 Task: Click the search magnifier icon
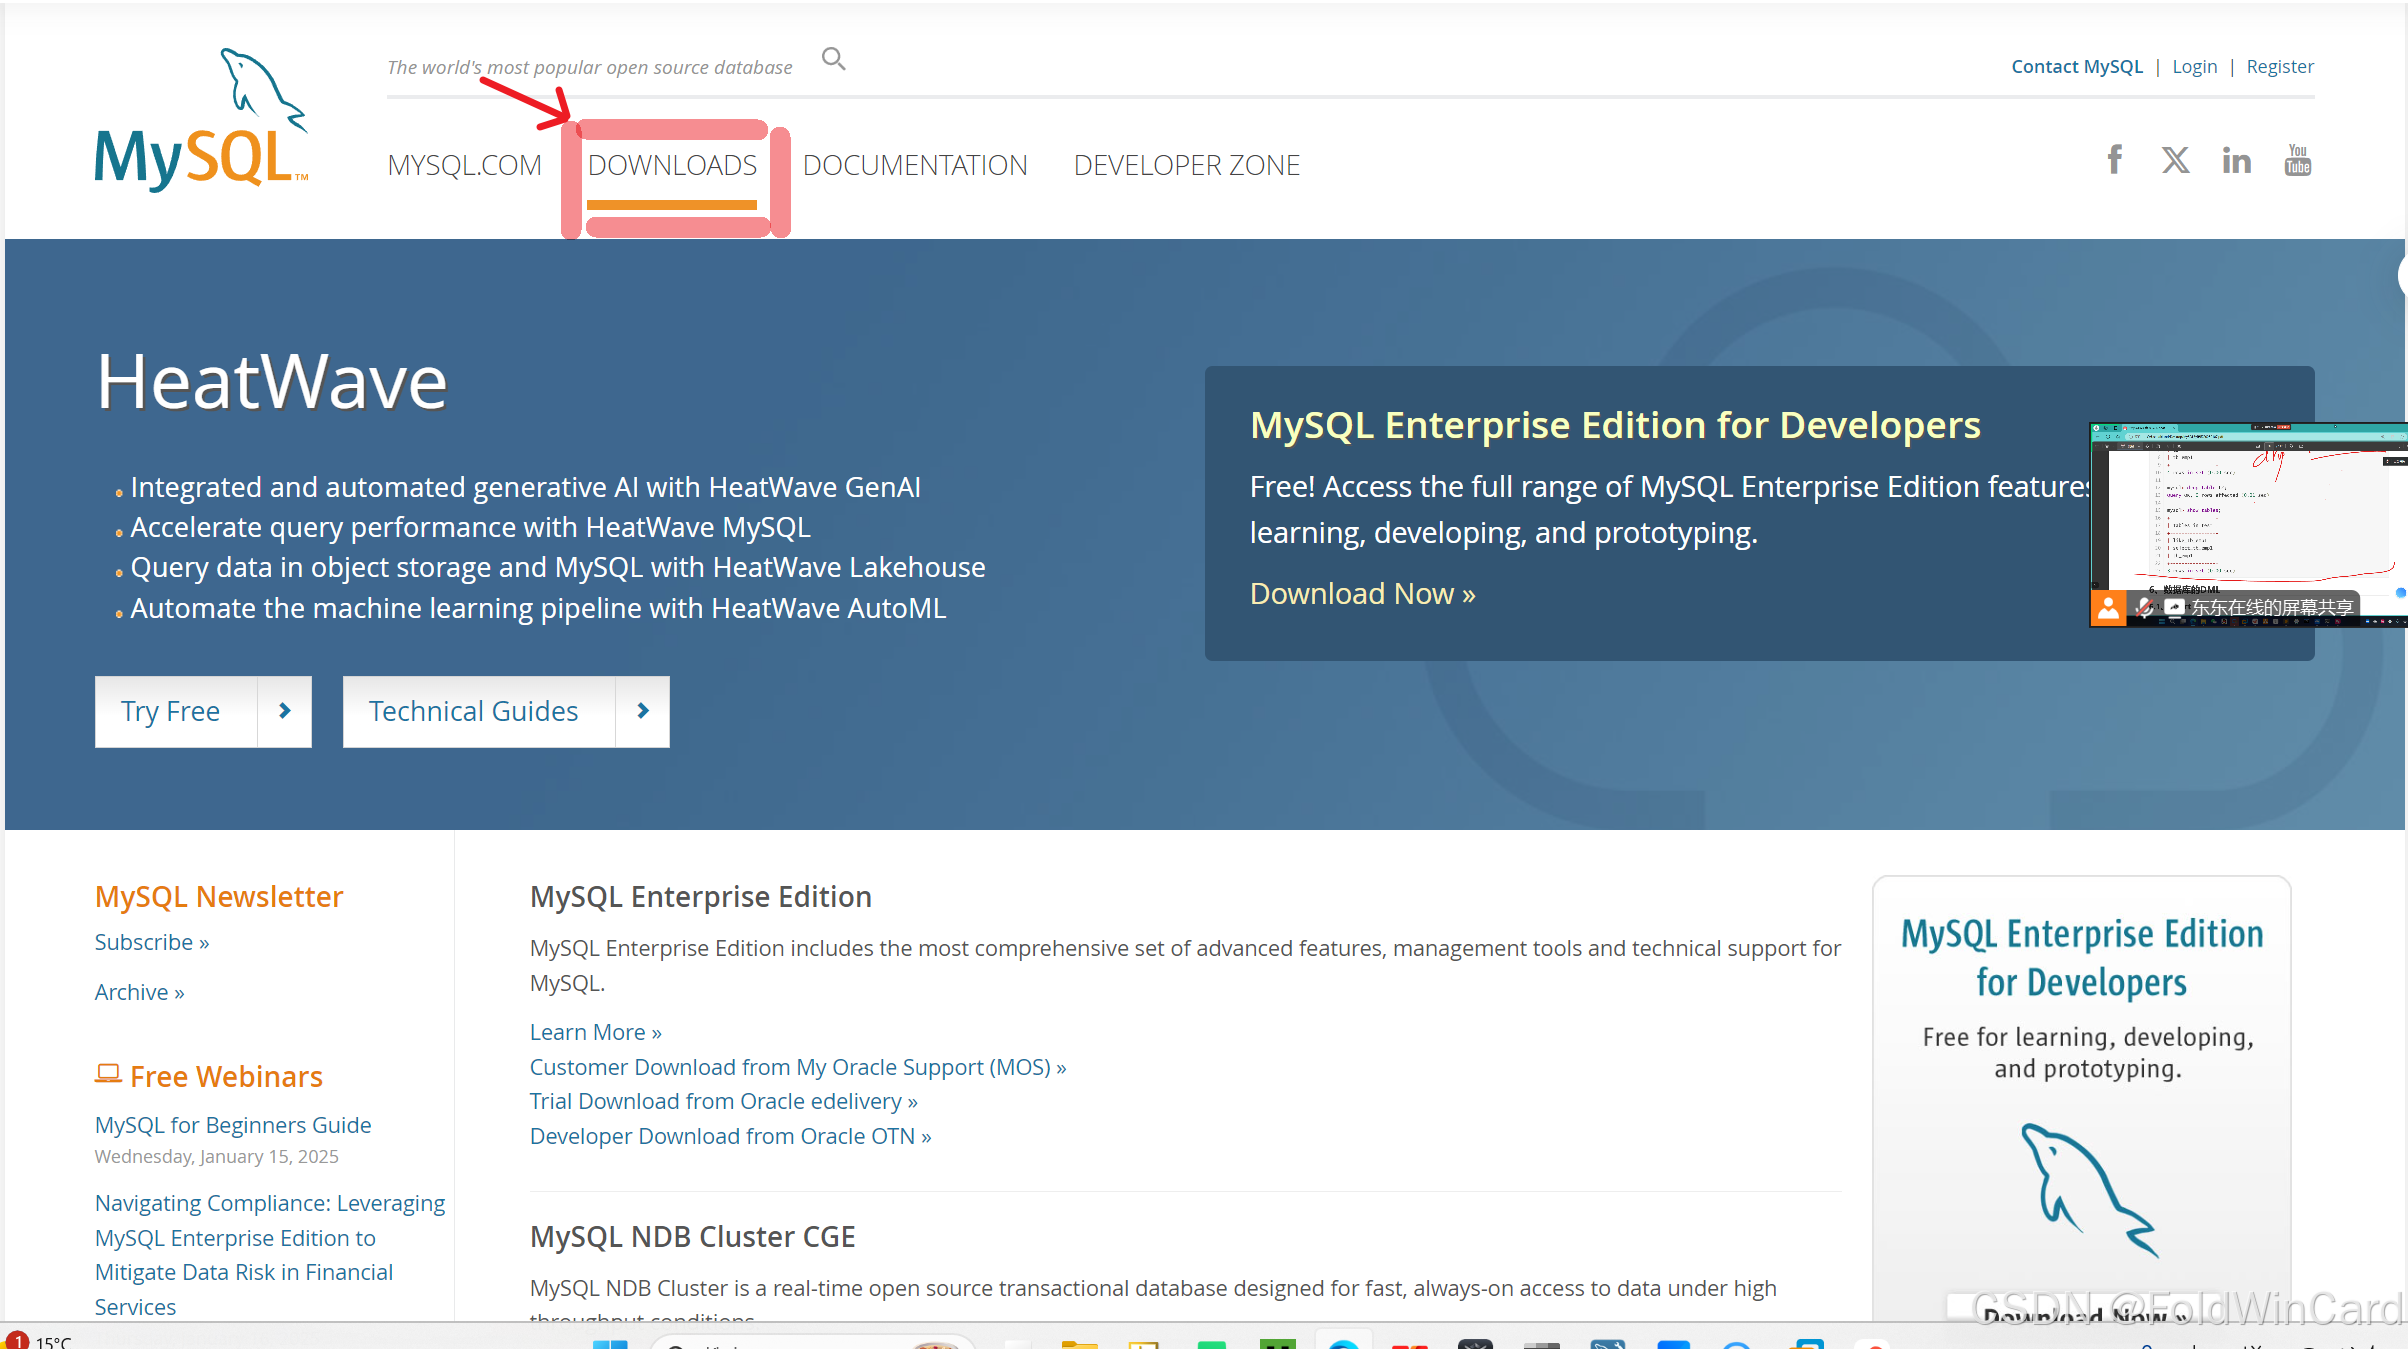pos(833,60)
